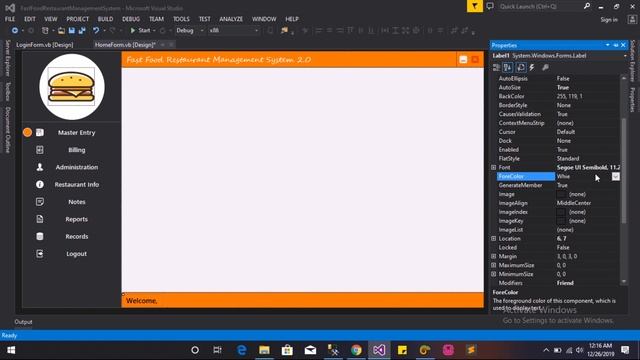
Task: Click the Restaurant Info button label
Action: (77, 184)
